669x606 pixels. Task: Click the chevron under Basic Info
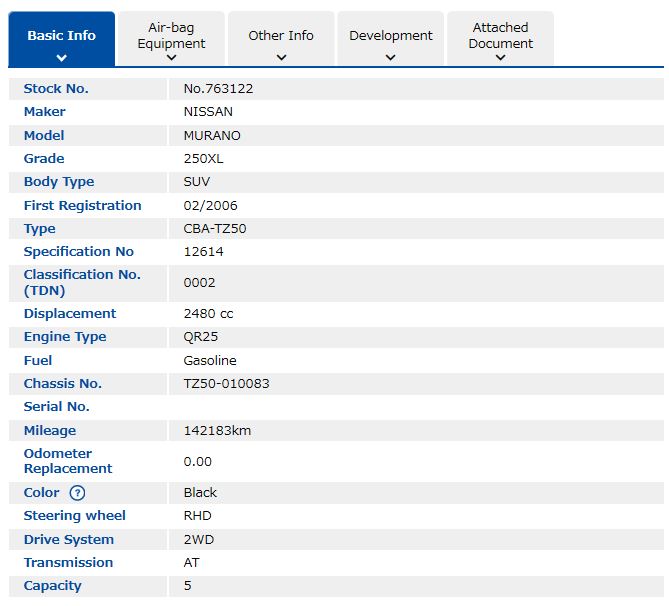(x=61, y=58)
